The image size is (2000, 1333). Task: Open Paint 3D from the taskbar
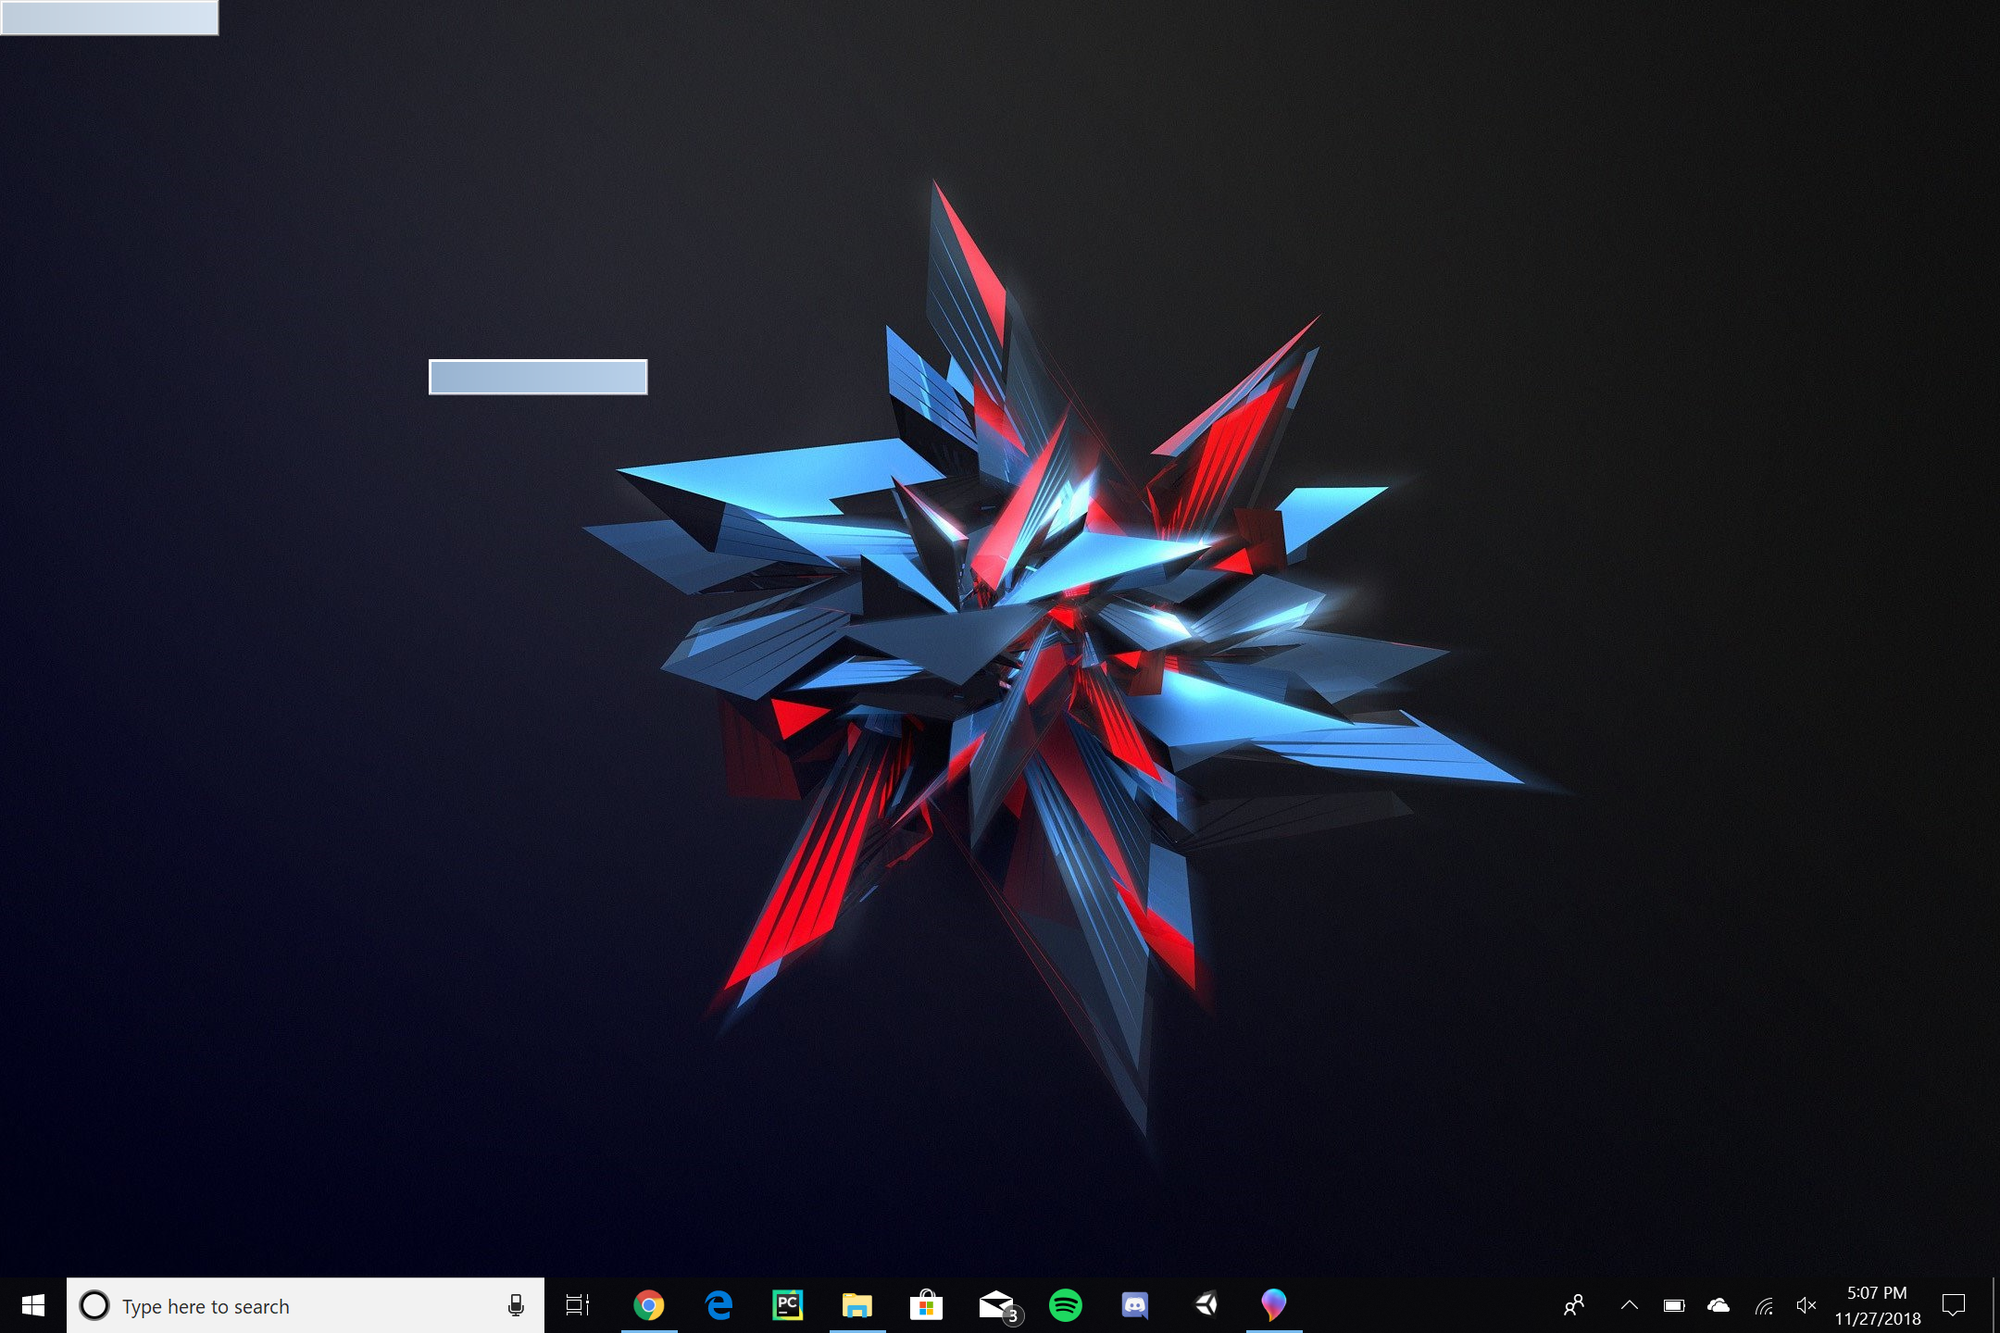pyautogui.click(x=1273, y=1305)
